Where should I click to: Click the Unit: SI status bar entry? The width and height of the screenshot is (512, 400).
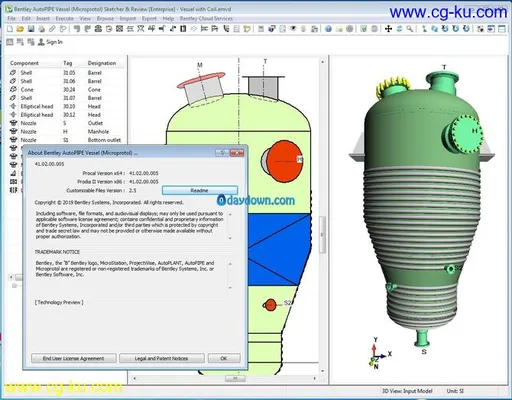(455, 391)
